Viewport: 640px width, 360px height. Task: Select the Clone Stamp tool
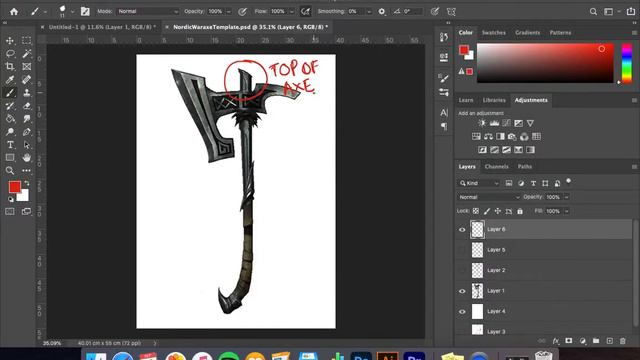[x=27, y=93]
